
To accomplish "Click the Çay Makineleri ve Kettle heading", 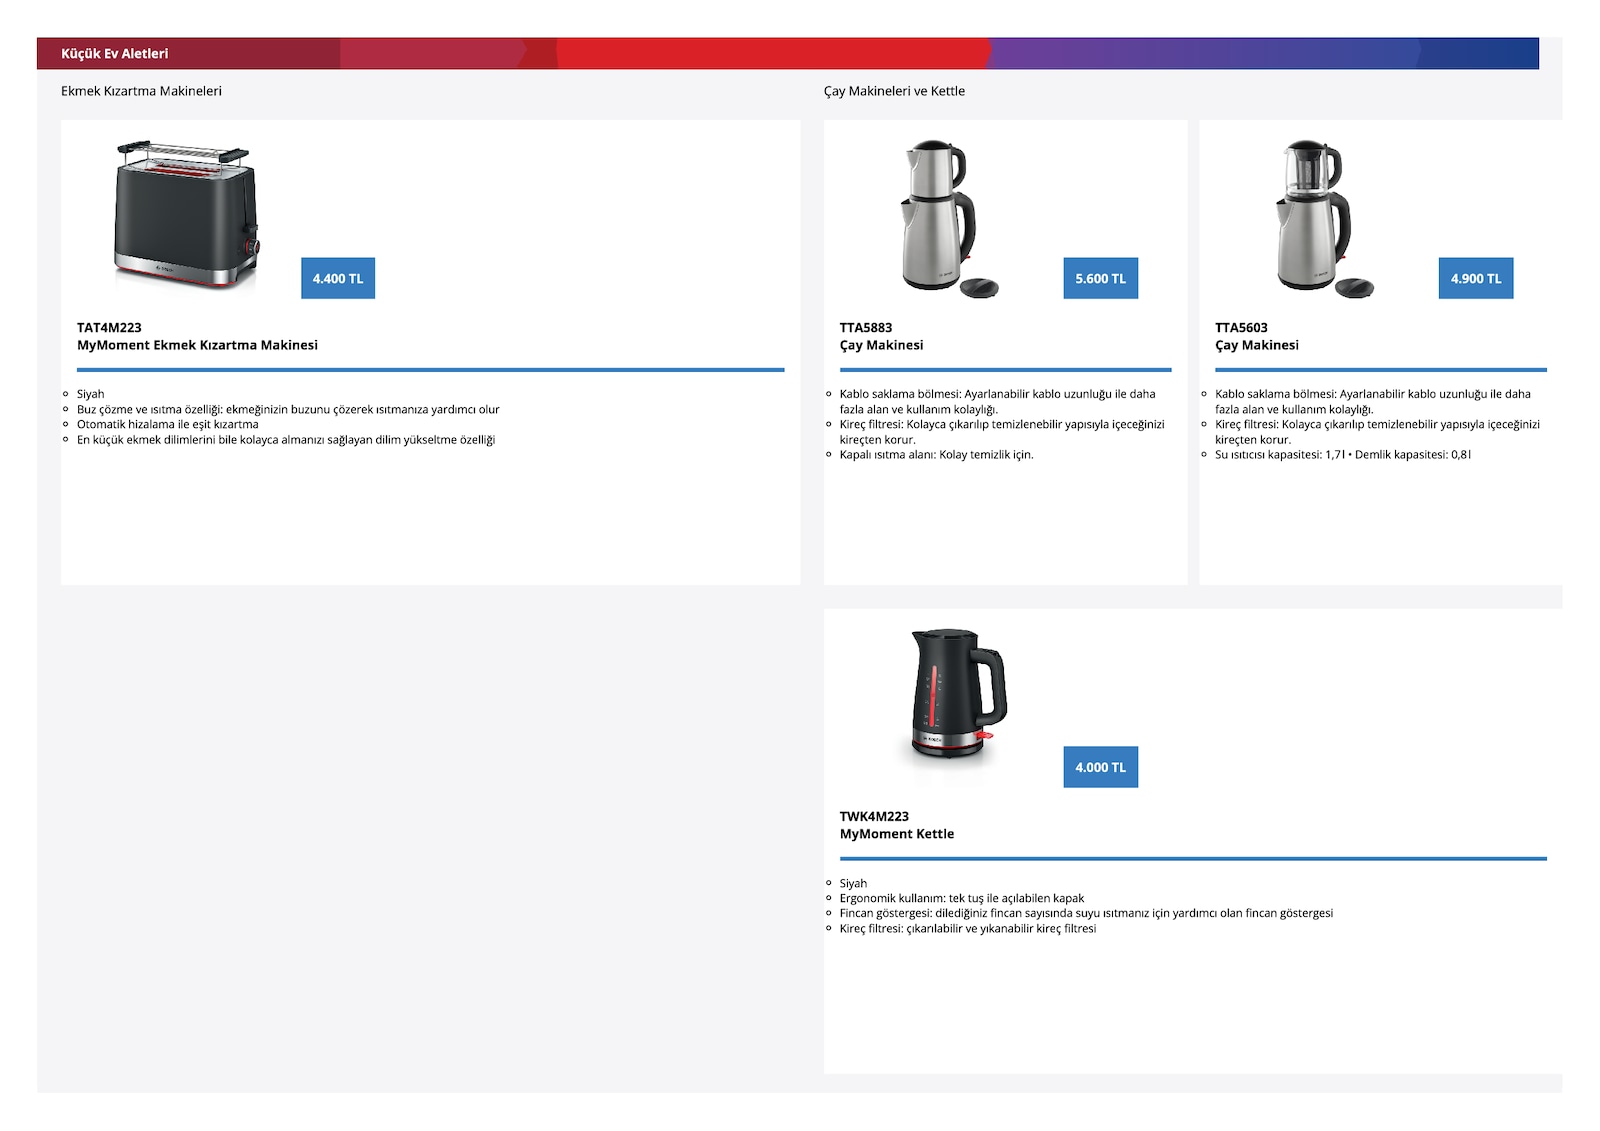I will tap(894, 91).
